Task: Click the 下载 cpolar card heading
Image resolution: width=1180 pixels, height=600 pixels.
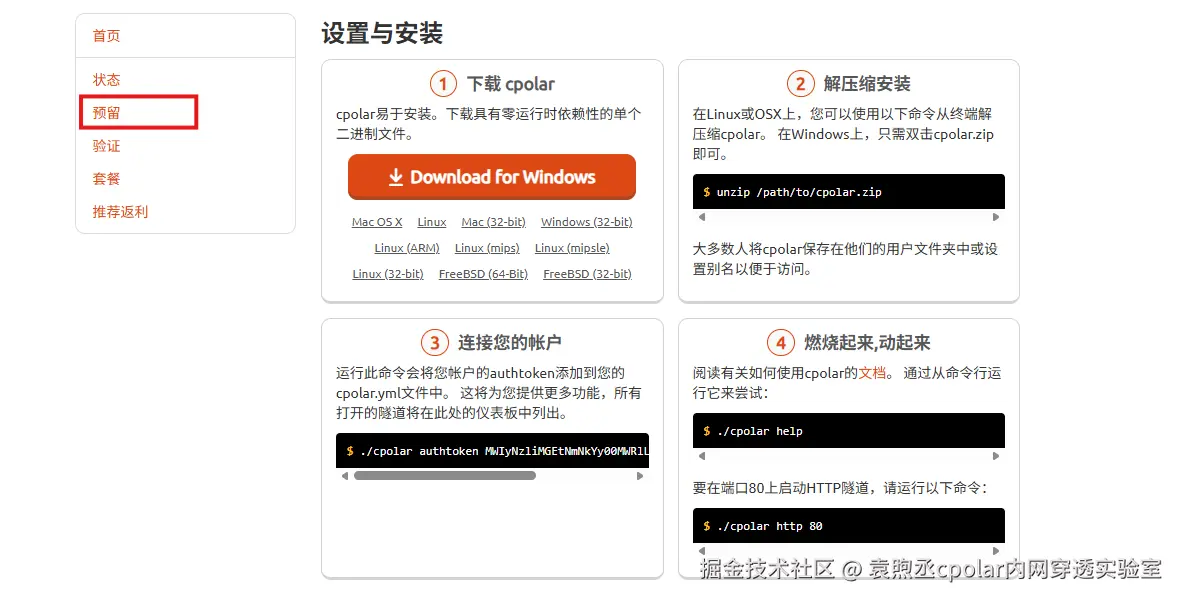Action: click(510, 84)
